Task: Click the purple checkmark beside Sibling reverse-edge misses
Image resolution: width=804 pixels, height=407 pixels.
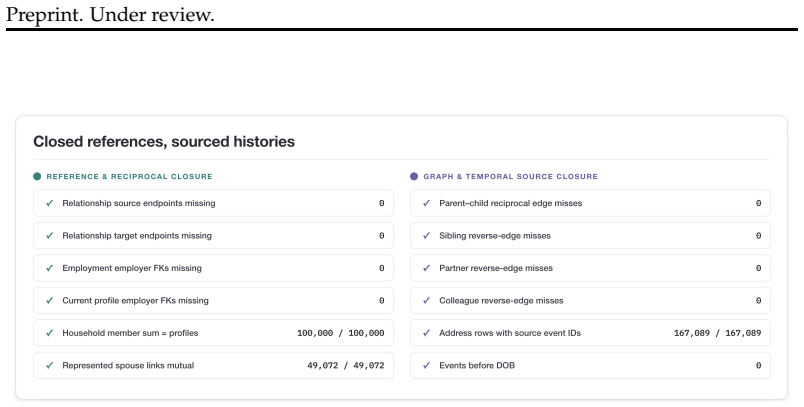Action: 427,236
